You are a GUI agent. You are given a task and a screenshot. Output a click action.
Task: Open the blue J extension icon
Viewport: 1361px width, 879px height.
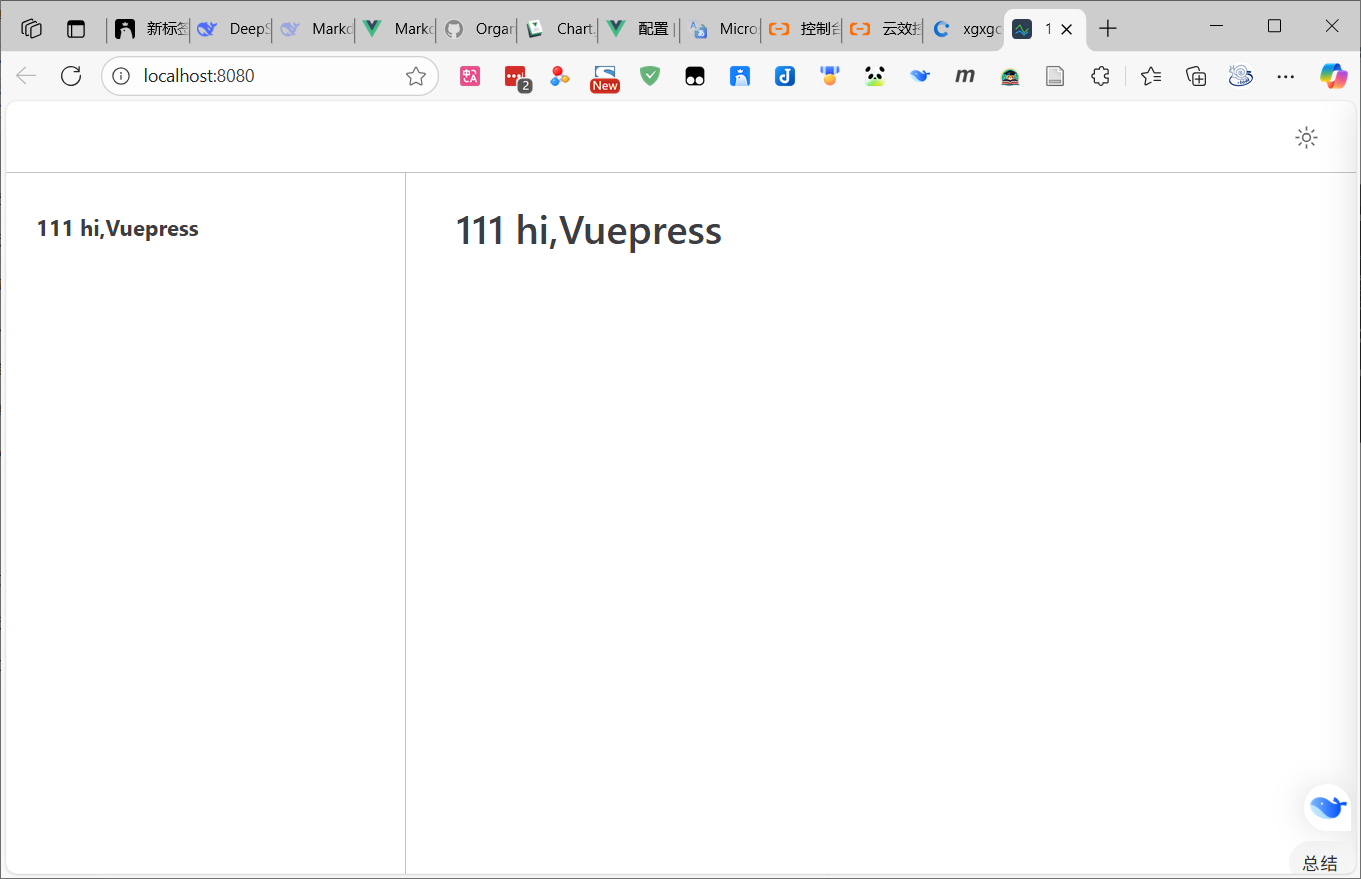pos(785,76)
